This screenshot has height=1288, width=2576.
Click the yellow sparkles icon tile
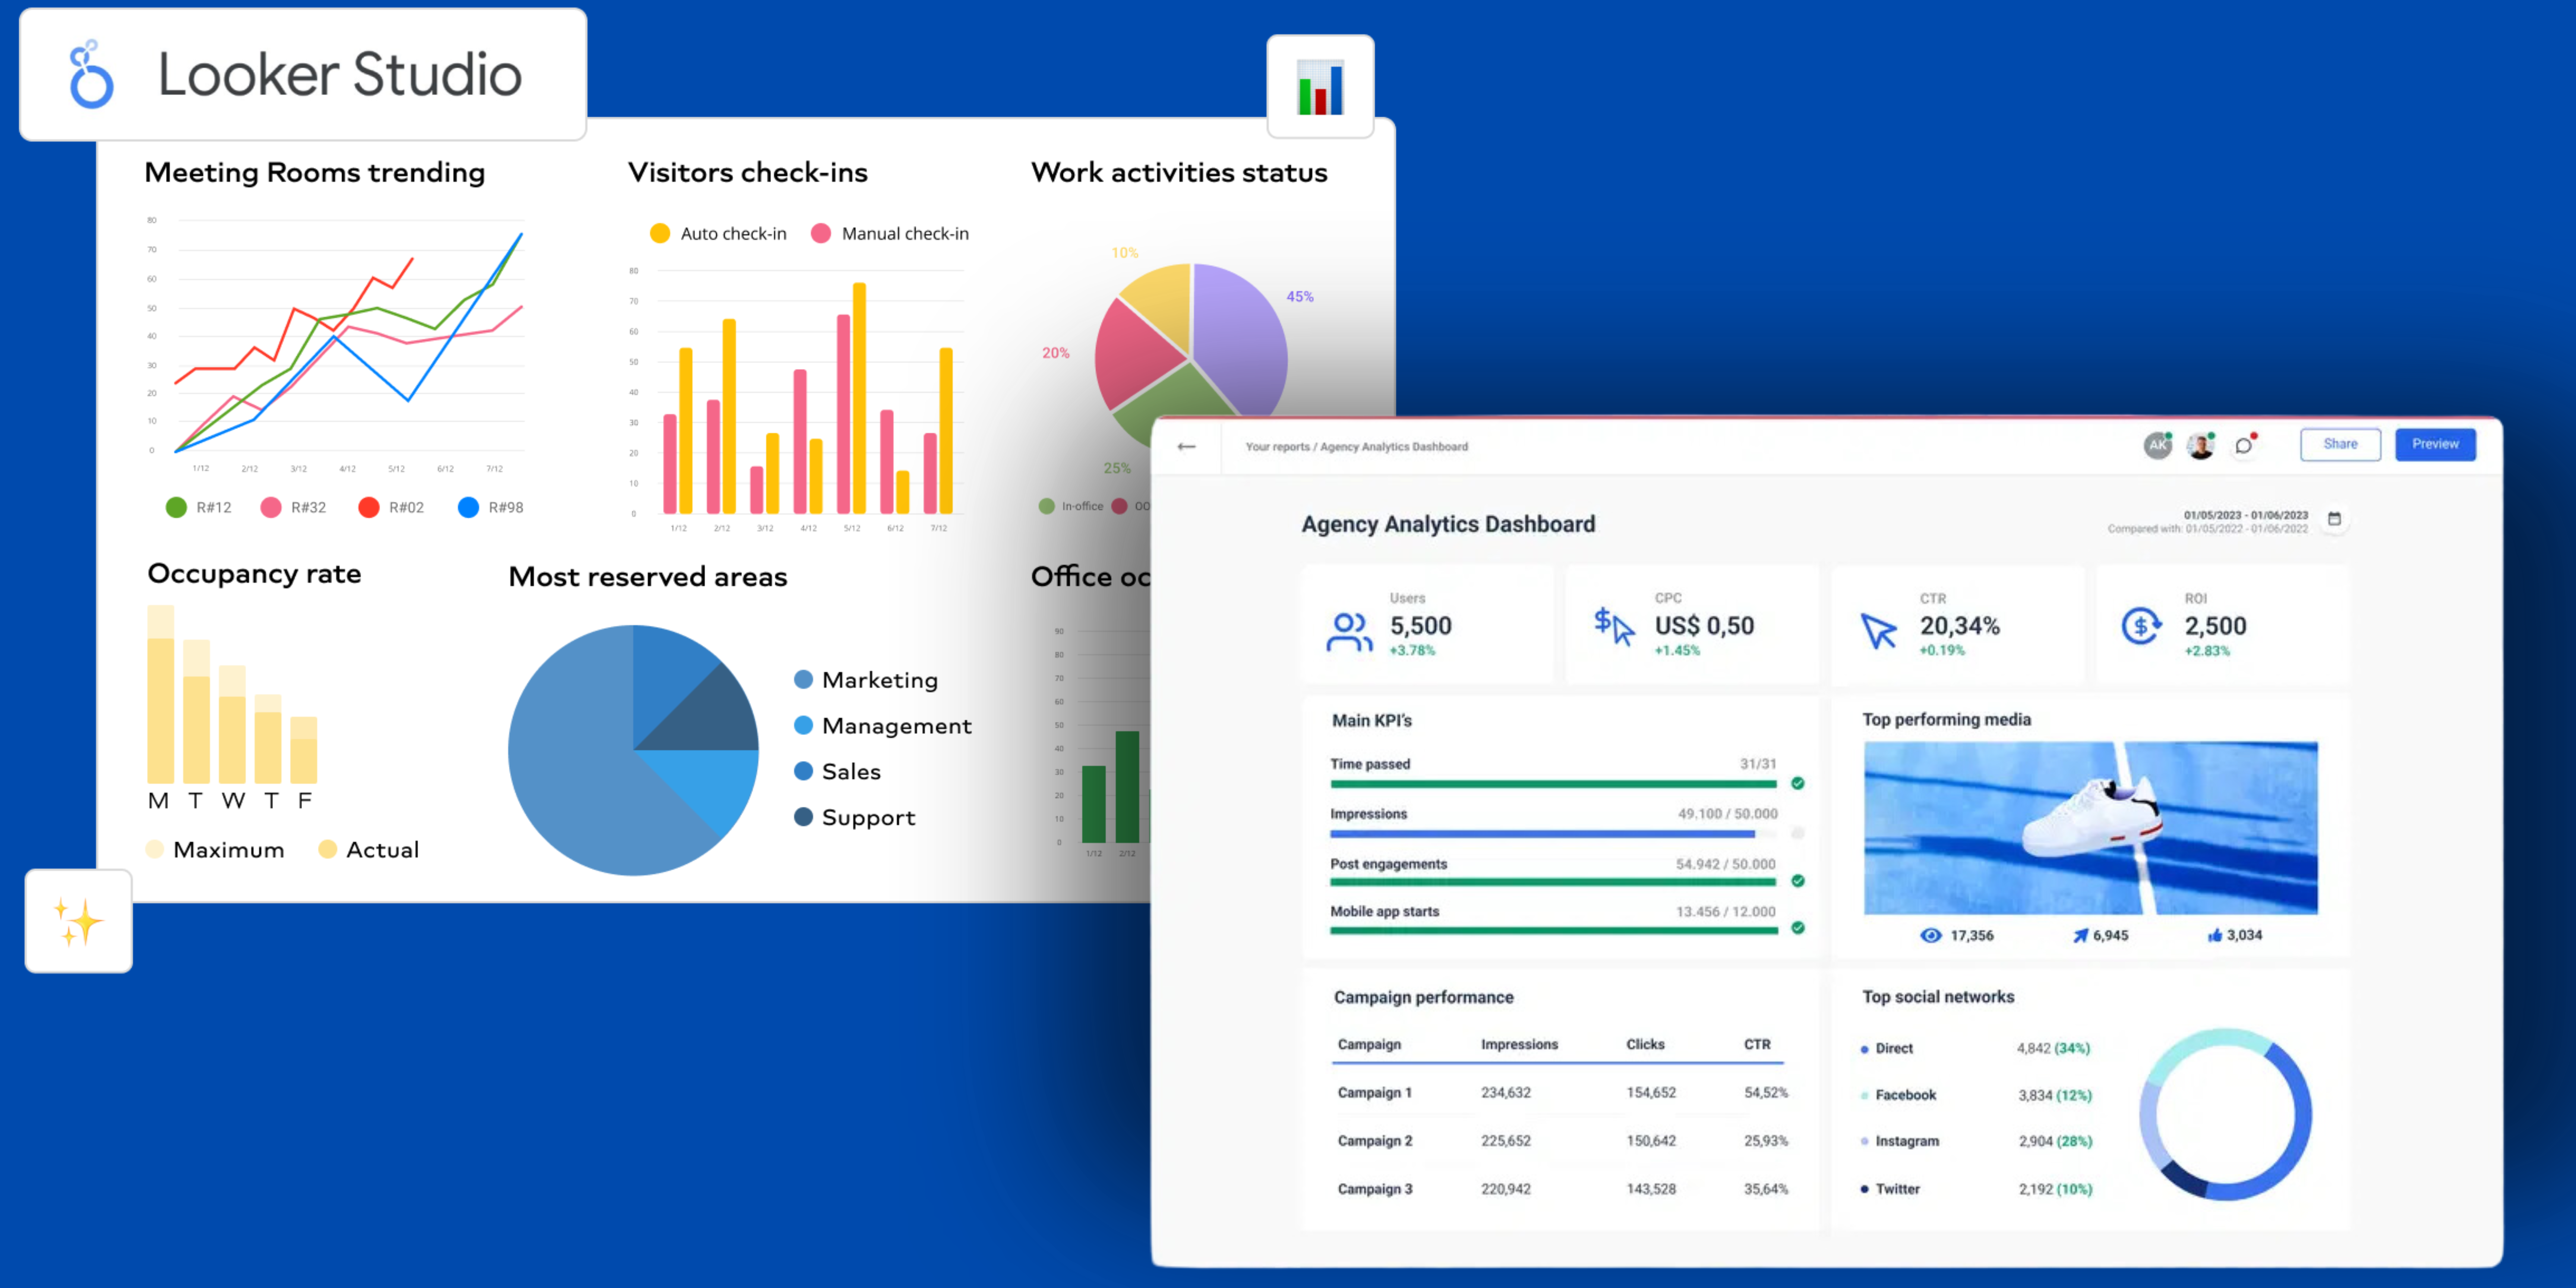click(x=78, y=921)
